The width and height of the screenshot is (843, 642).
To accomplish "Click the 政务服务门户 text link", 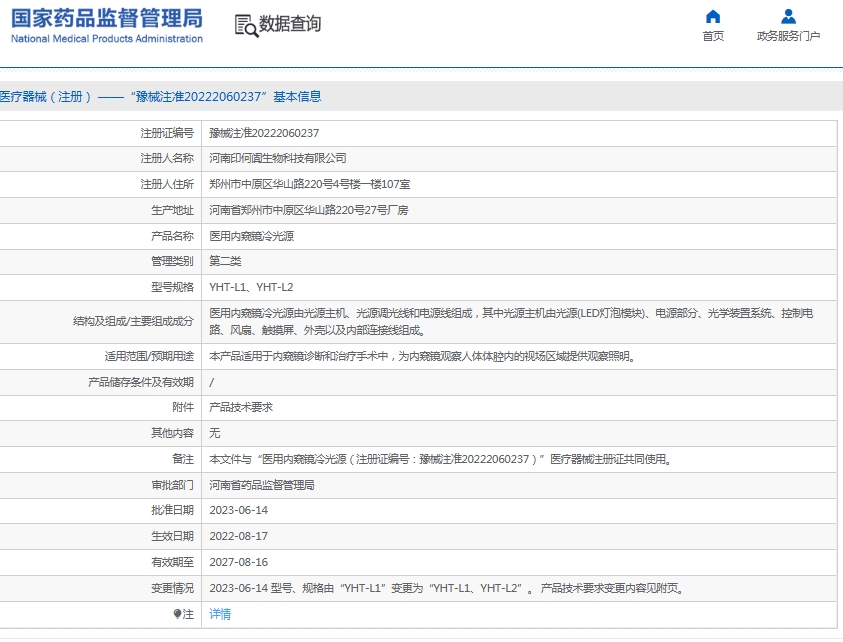I will 788,36.
